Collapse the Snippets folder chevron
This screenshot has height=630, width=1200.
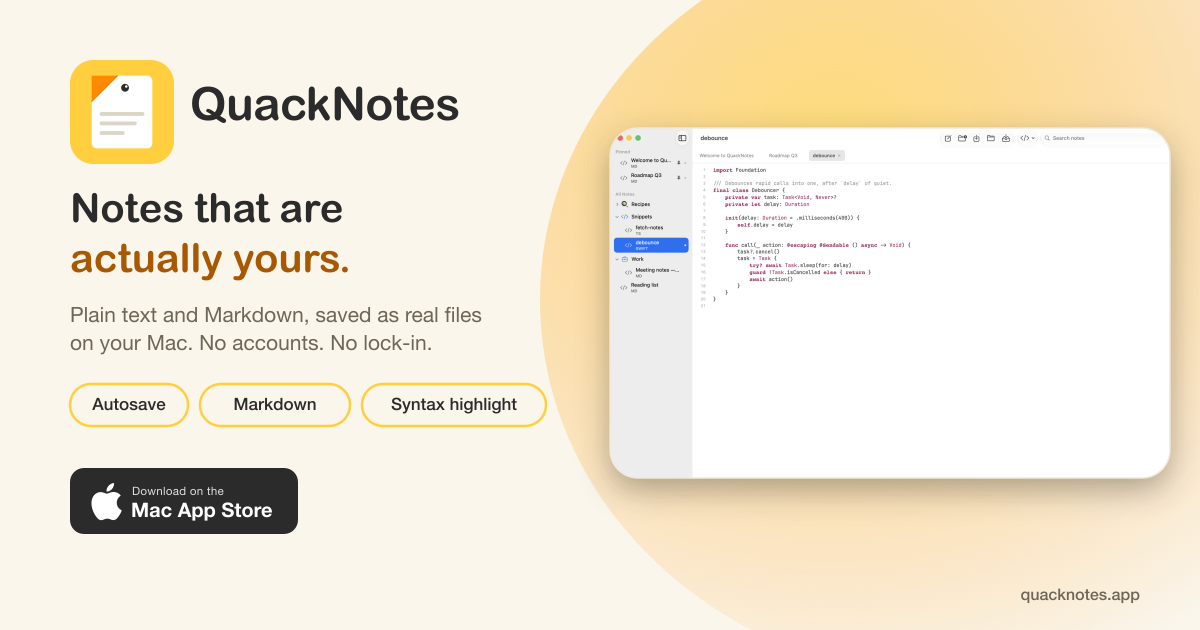pyautogui.click(x=617, y=217)
